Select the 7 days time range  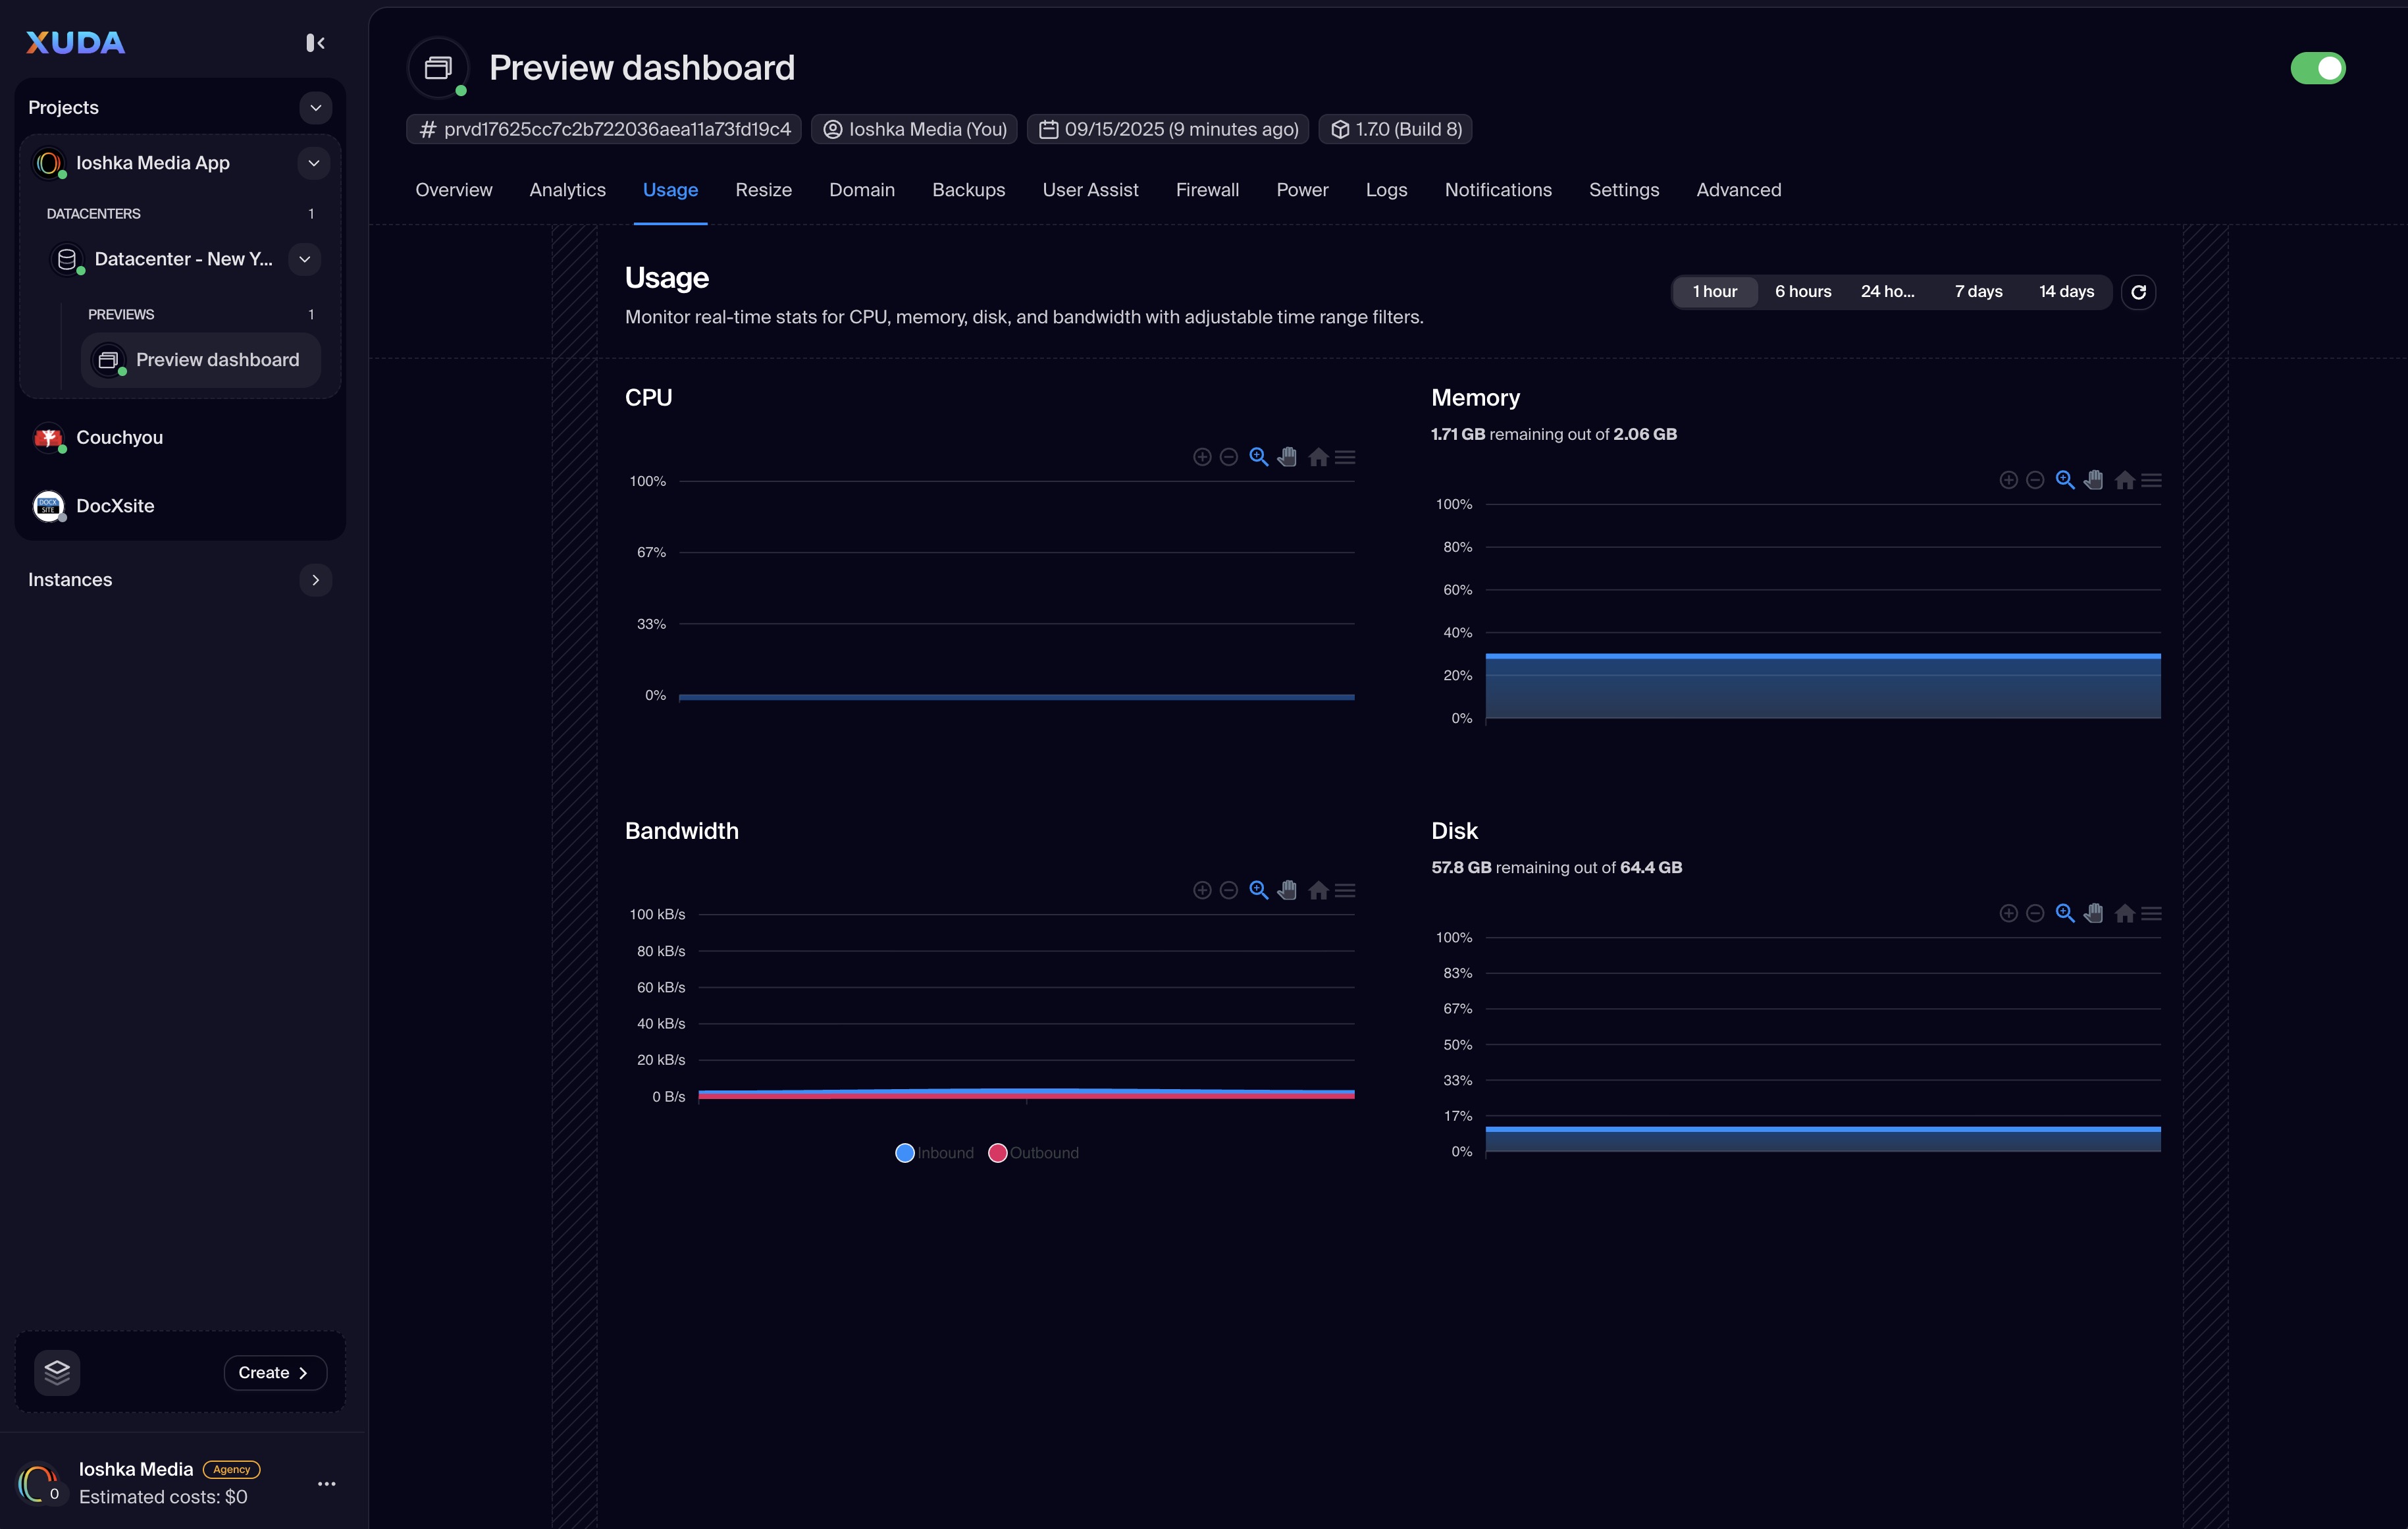click(1978, 292)
